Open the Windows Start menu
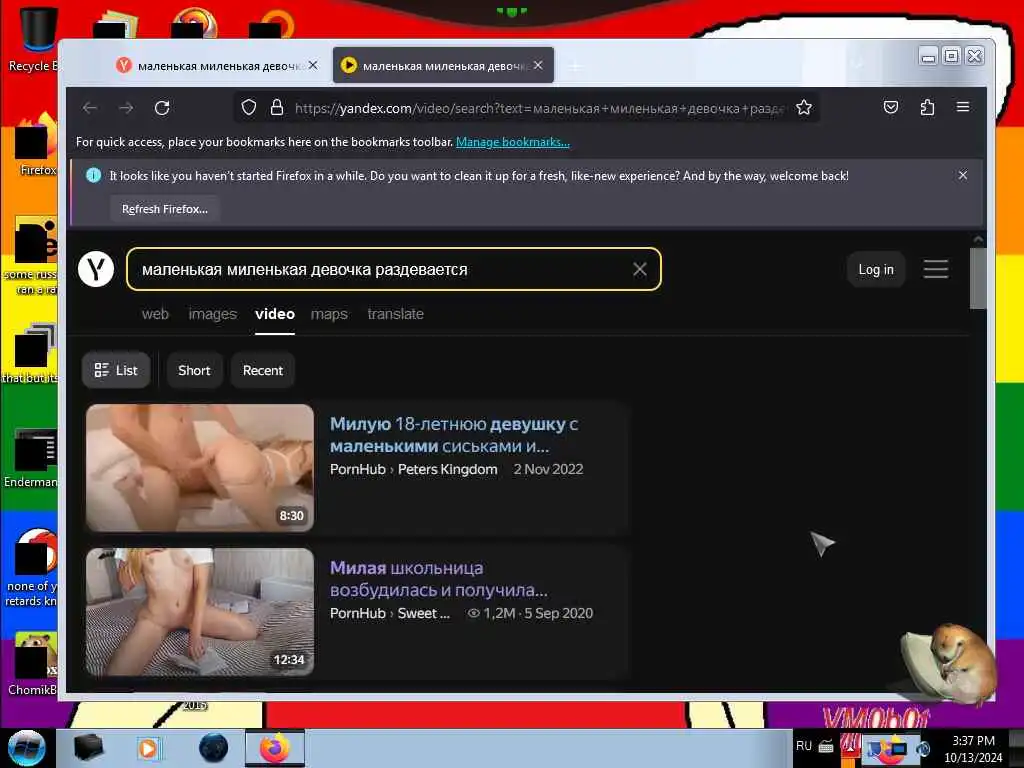The height and width of the screenshot is (768, 1024). click(x=27, y=748)
